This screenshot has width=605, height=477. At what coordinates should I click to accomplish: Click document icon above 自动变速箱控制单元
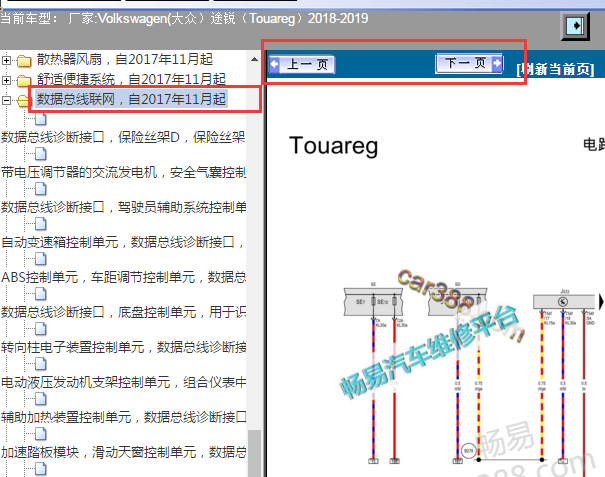41,224
